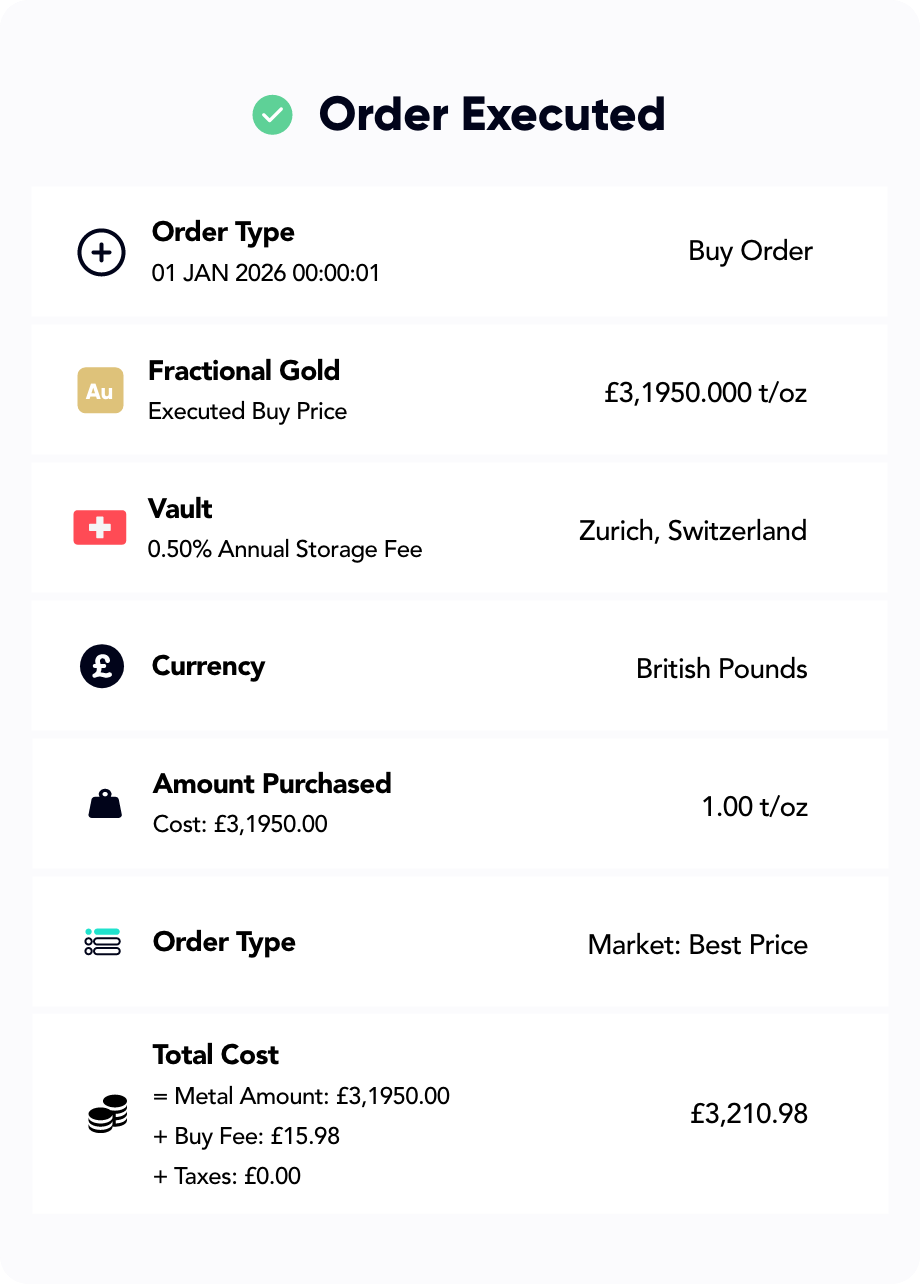Screen dimensions: 920x1284
Task: Click the pound sterling currency icon
Action: pos(101,666)
